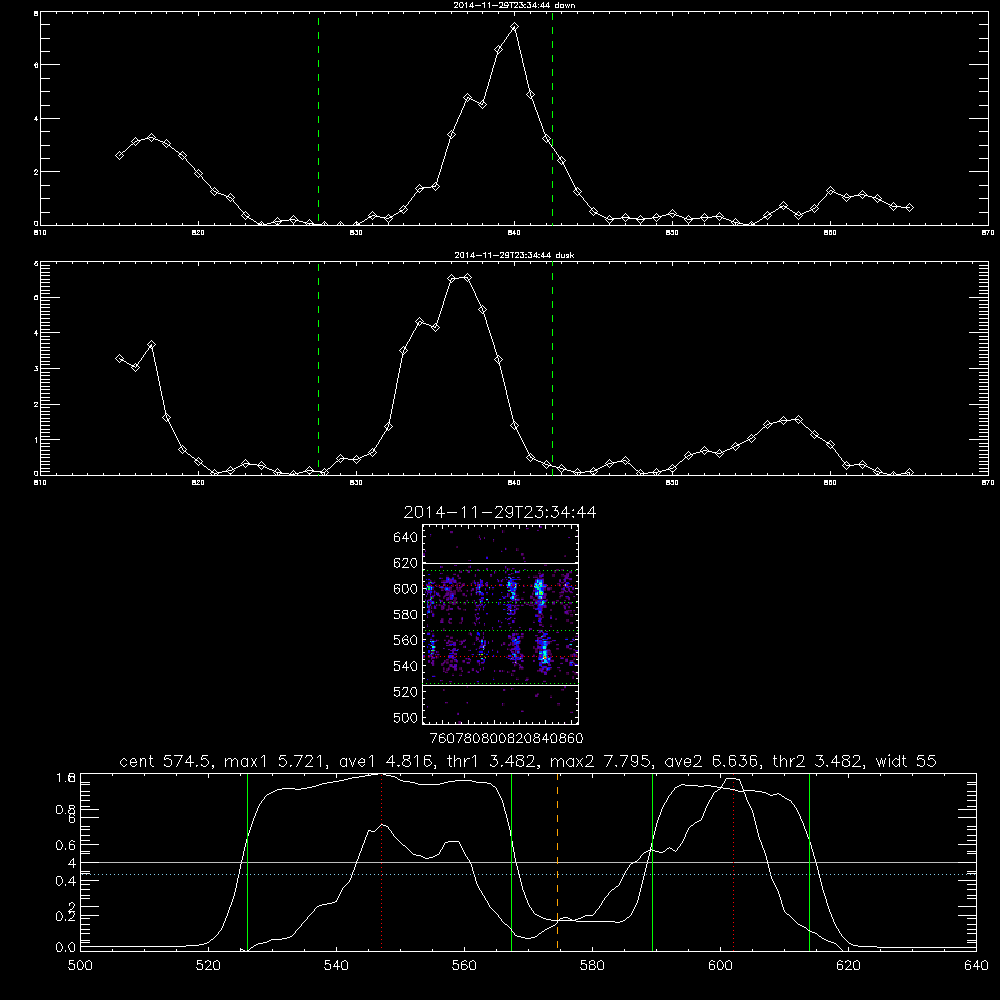Click x-axis label 520 of the profile plot
1000x1000 pixels.
click(208, 965)
